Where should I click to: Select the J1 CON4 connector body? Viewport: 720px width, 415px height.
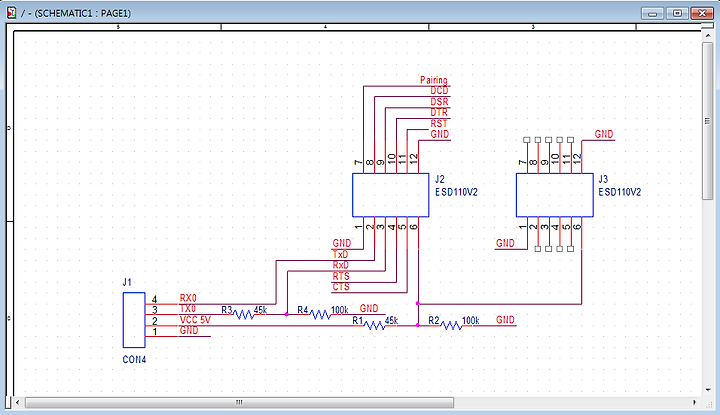tap(134, 320)
